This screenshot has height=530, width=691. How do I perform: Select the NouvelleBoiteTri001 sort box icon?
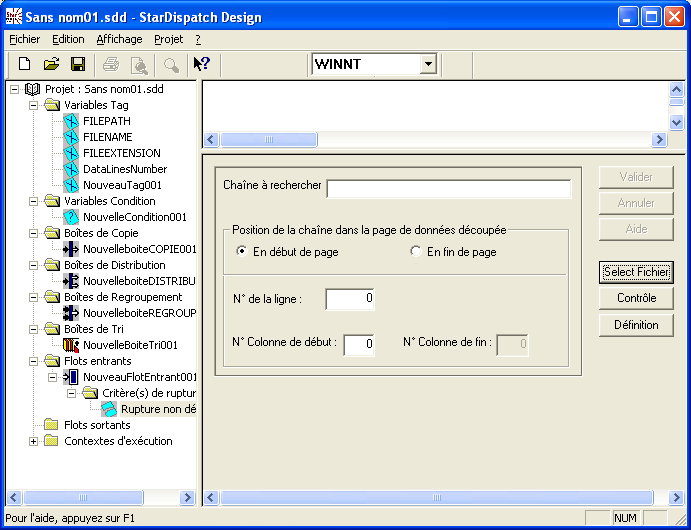71,345
